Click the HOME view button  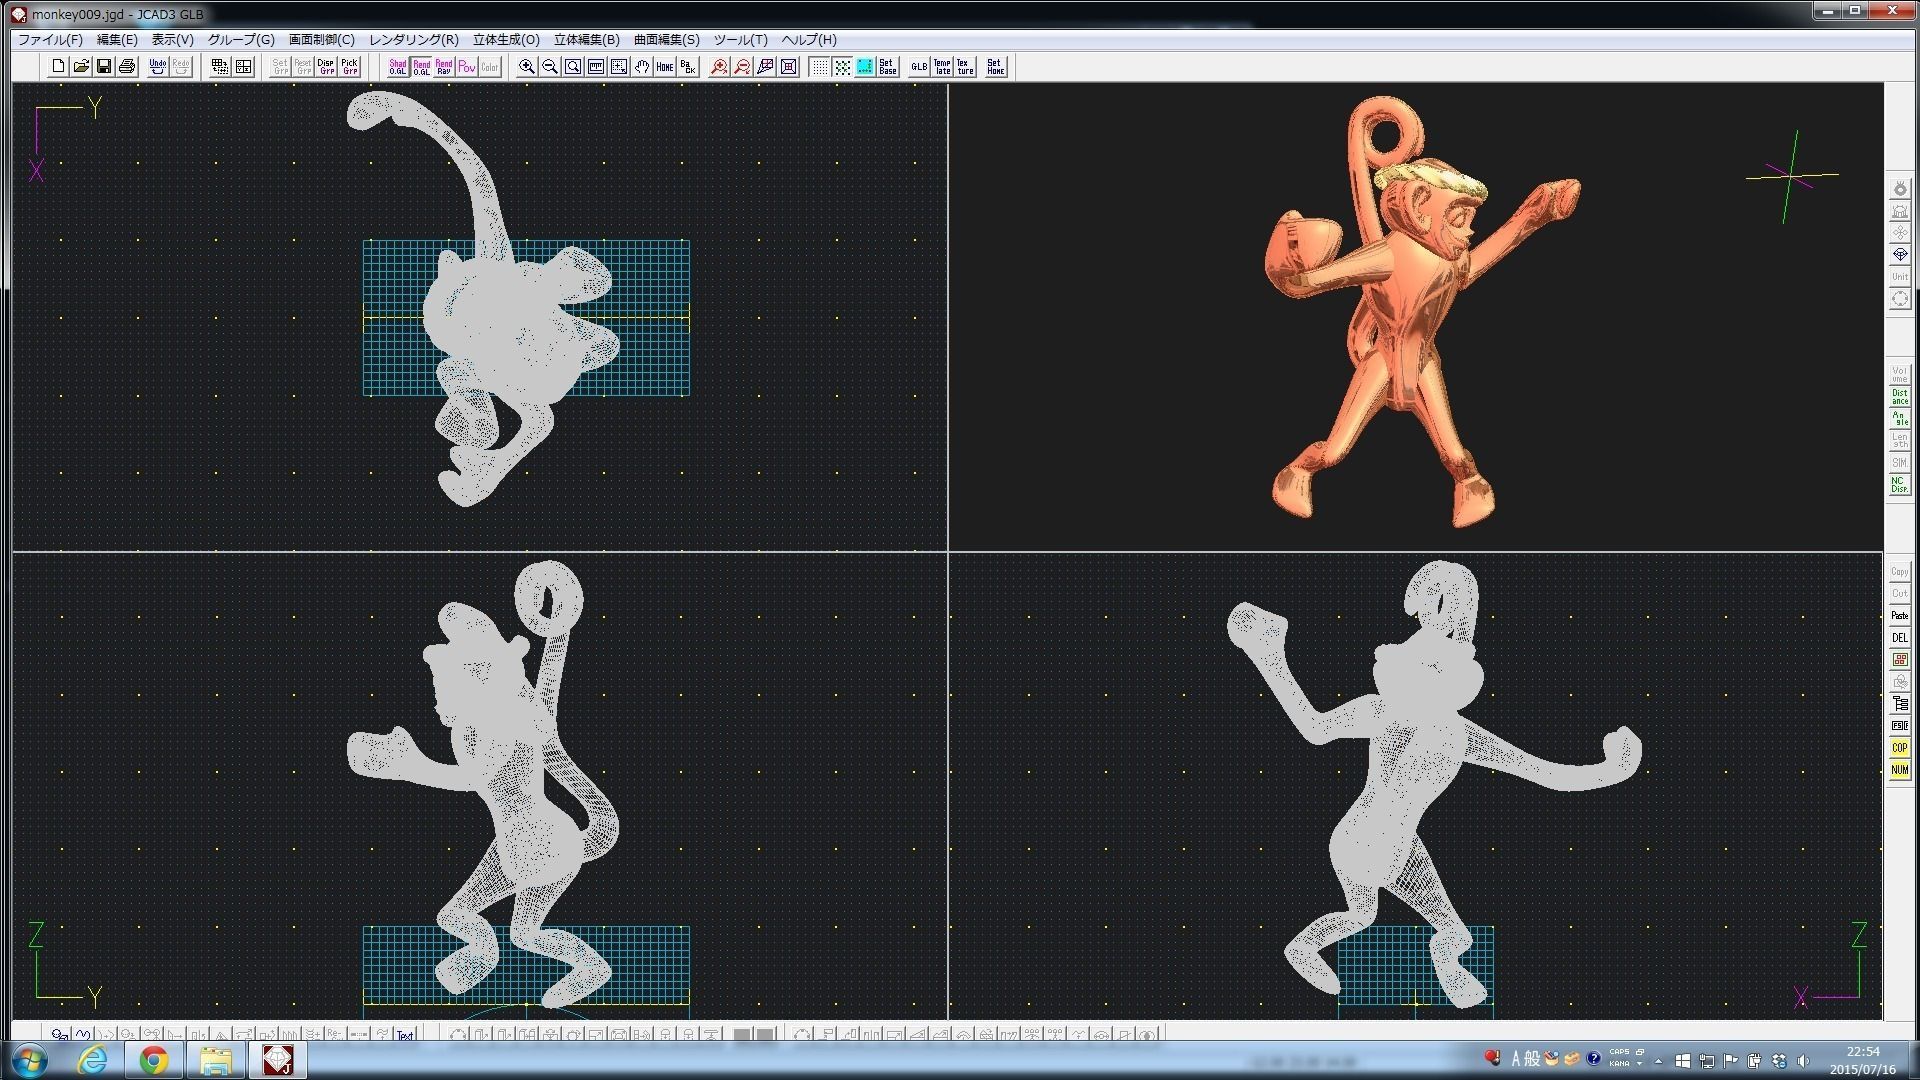coord(665,67)
